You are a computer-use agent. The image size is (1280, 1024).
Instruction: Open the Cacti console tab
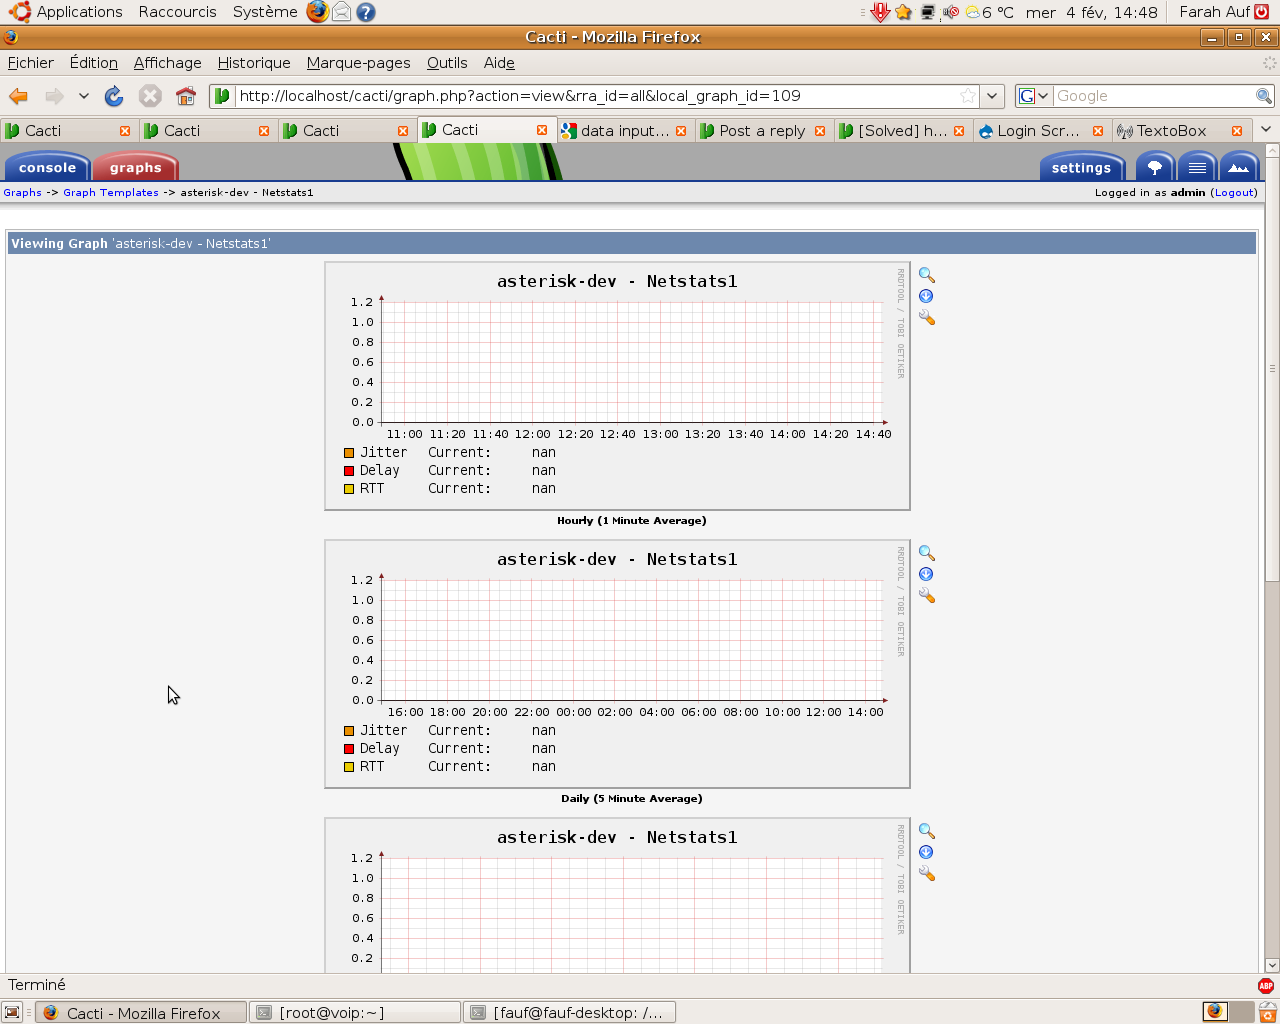(47, 167)
